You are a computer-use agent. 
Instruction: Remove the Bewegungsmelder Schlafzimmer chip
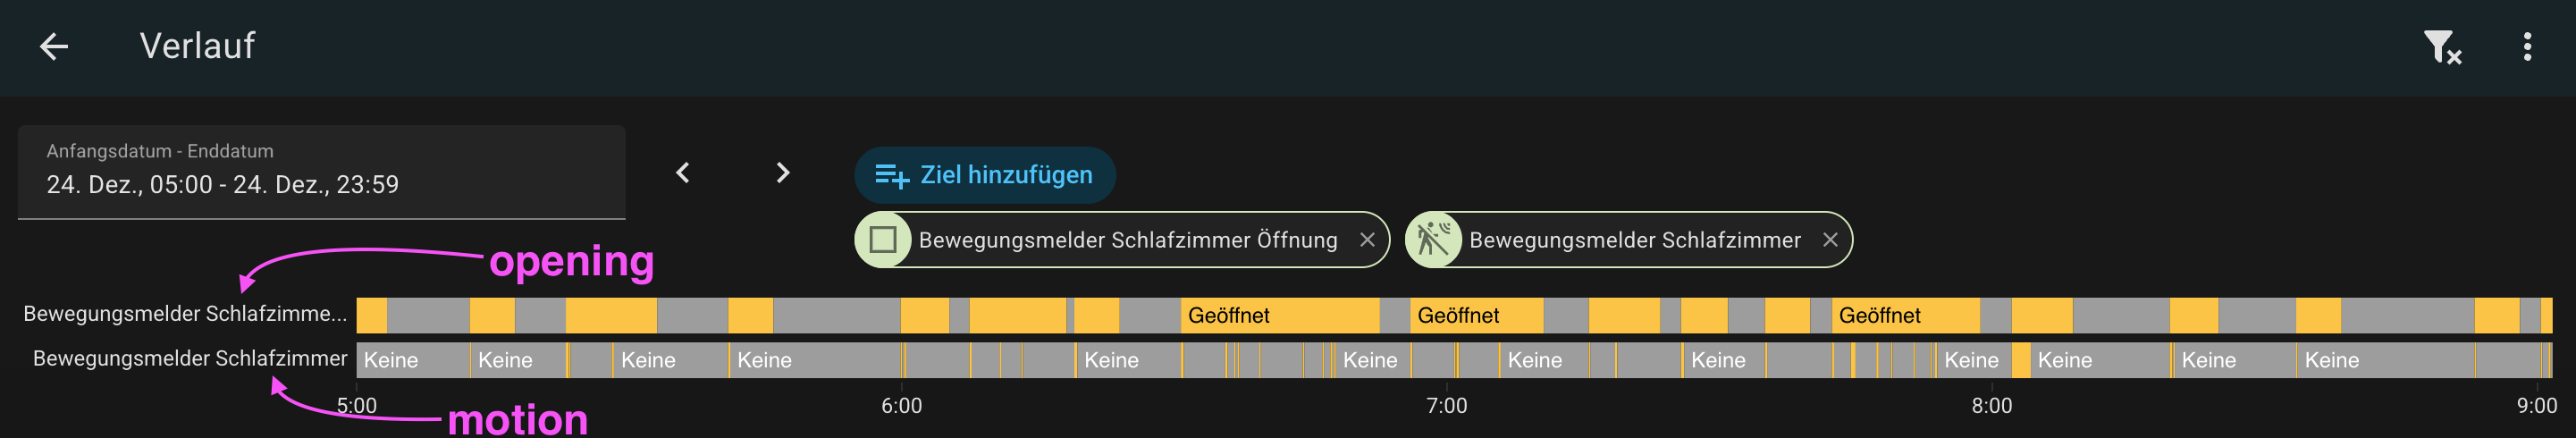[x=1830, y=240]
